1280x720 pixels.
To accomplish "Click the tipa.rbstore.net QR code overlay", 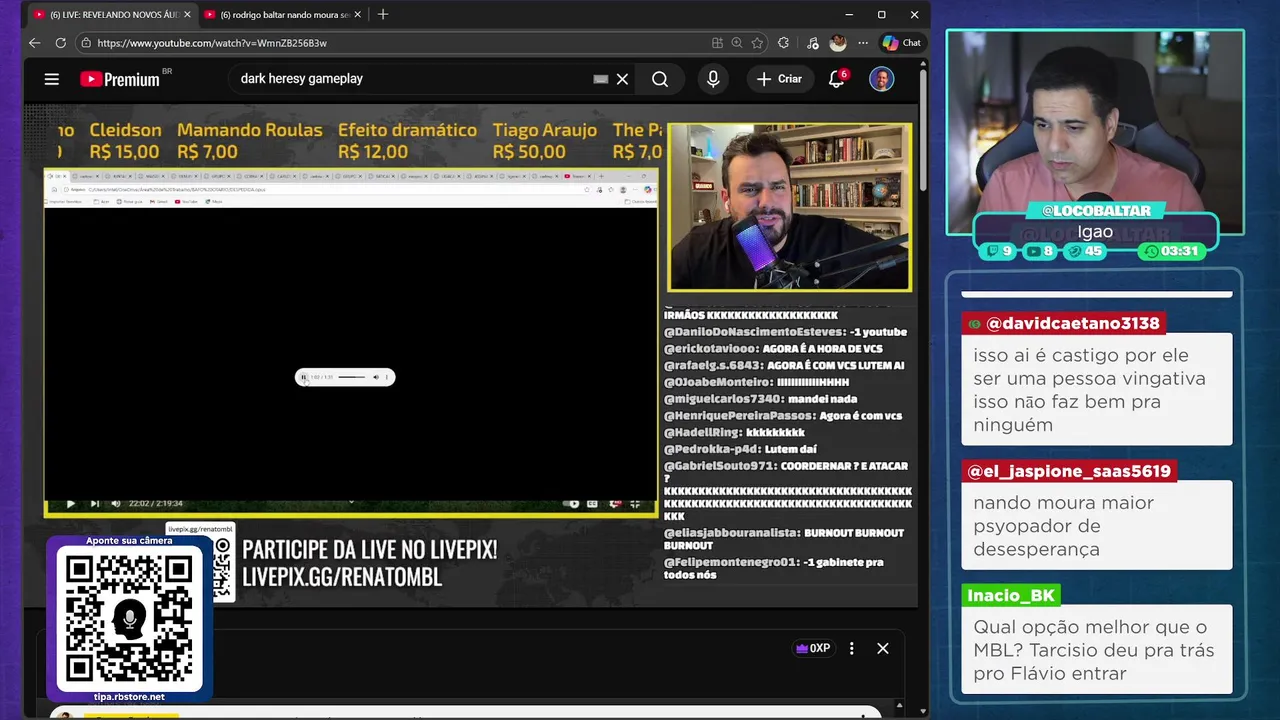I will pyautogui.click(x=129, y=619).
